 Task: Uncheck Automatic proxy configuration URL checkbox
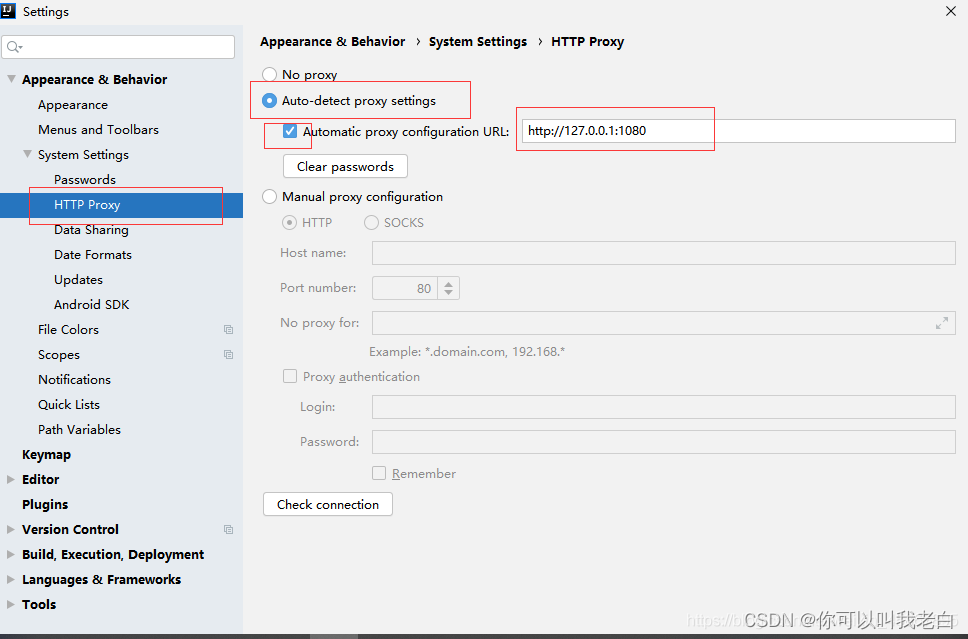[x=290, y=131]
